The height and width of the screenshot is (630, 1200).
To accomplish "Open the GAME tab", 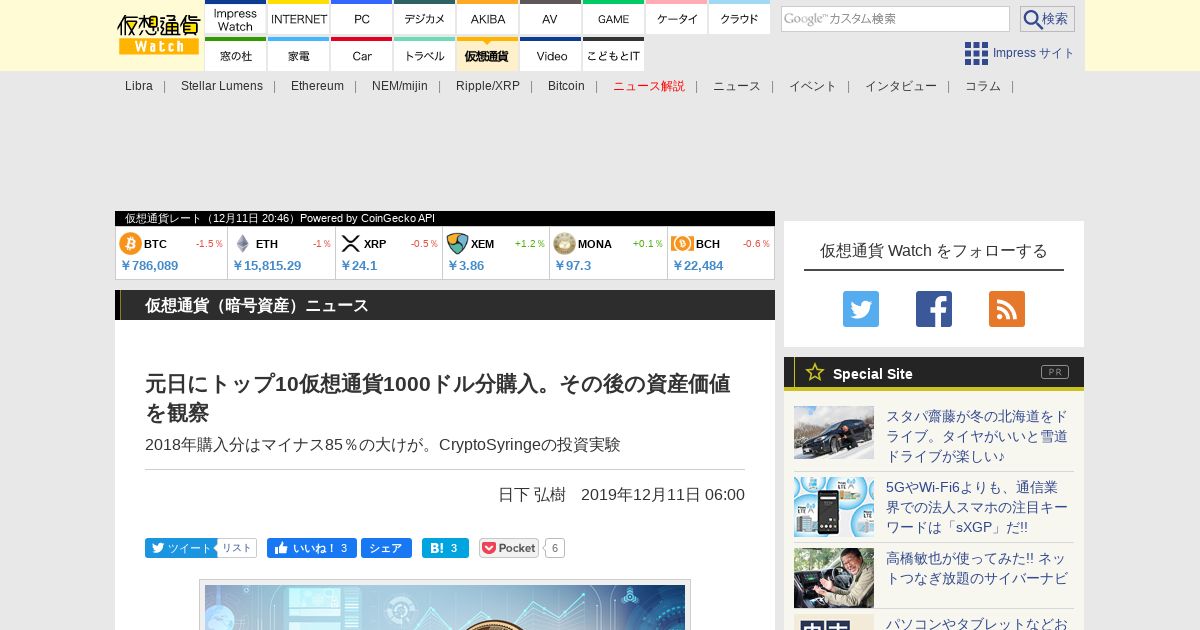I will (613, 19).
